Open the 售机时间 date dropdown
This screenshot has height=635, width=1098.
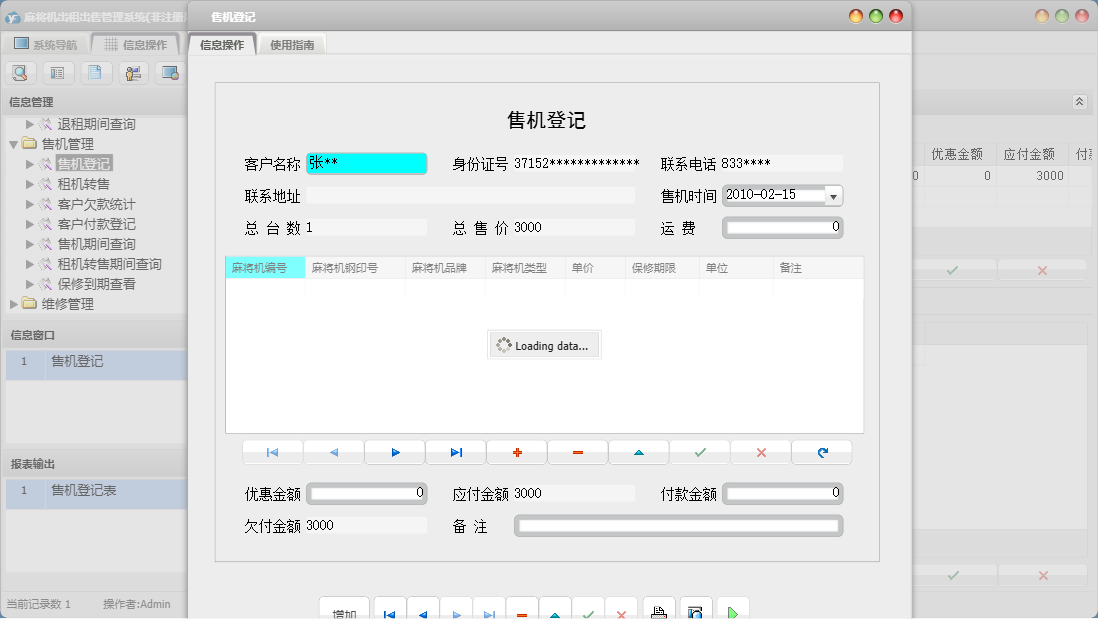click(834, 195)
